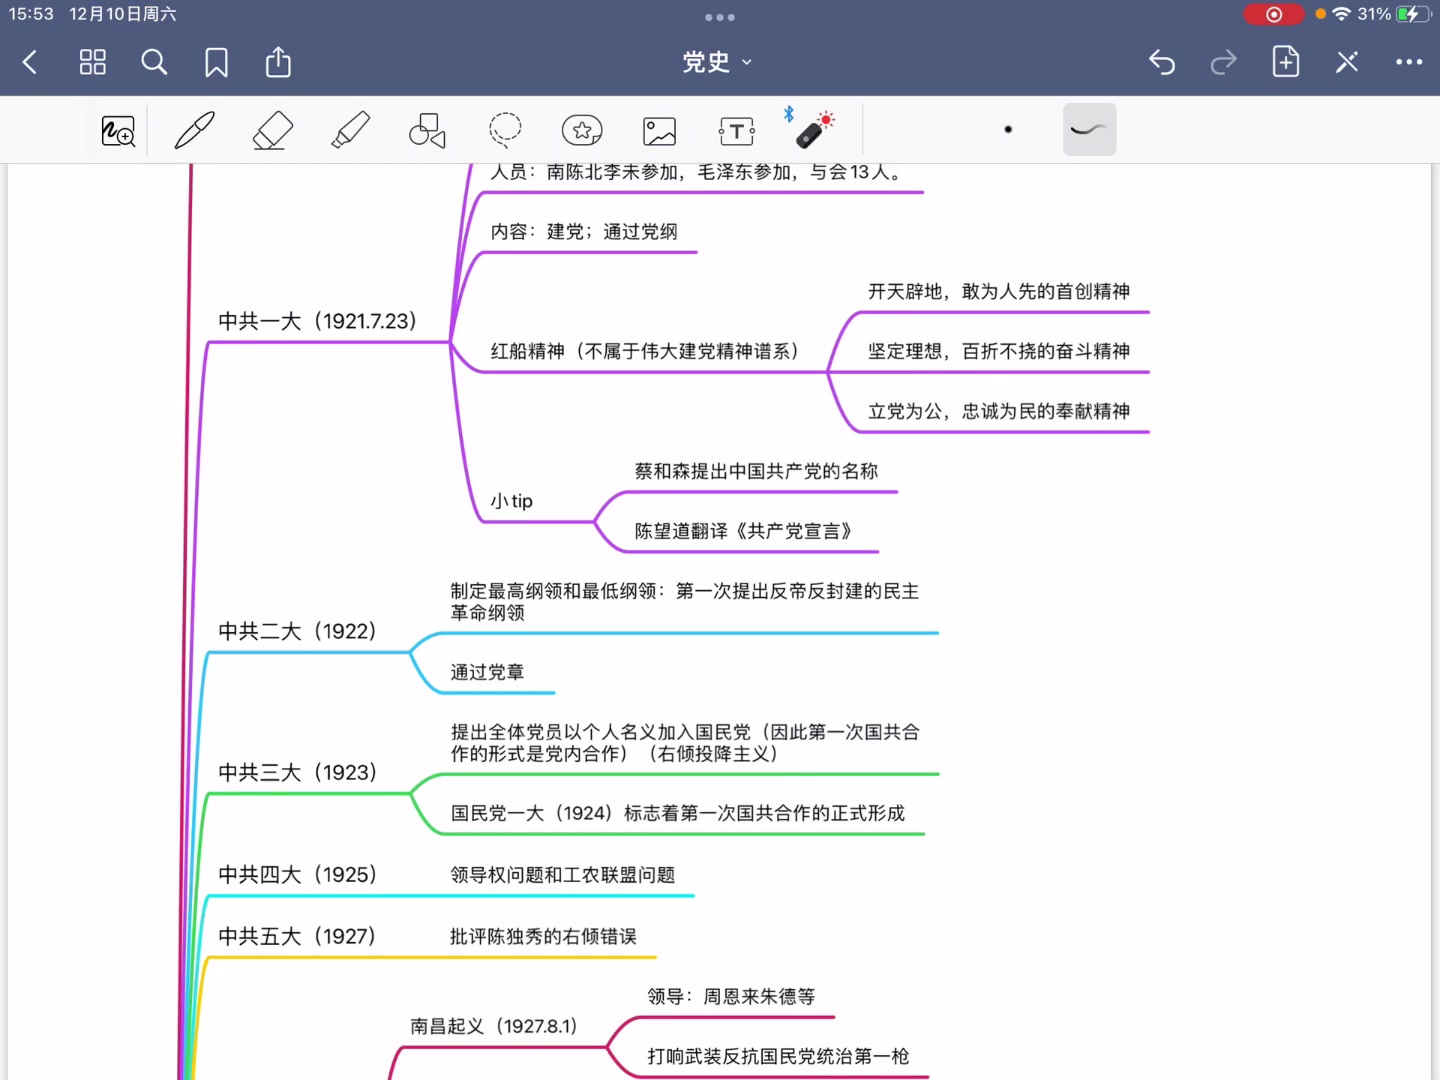Open the Elements sticker tool
1440x1080 pixels.
582,131
